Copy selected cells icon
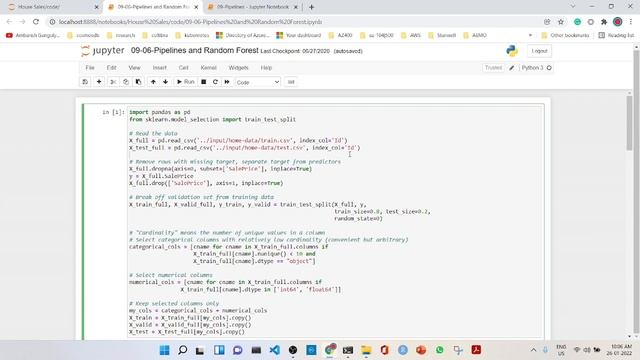Screen dimensions: 640x360 tap(126, 82)
